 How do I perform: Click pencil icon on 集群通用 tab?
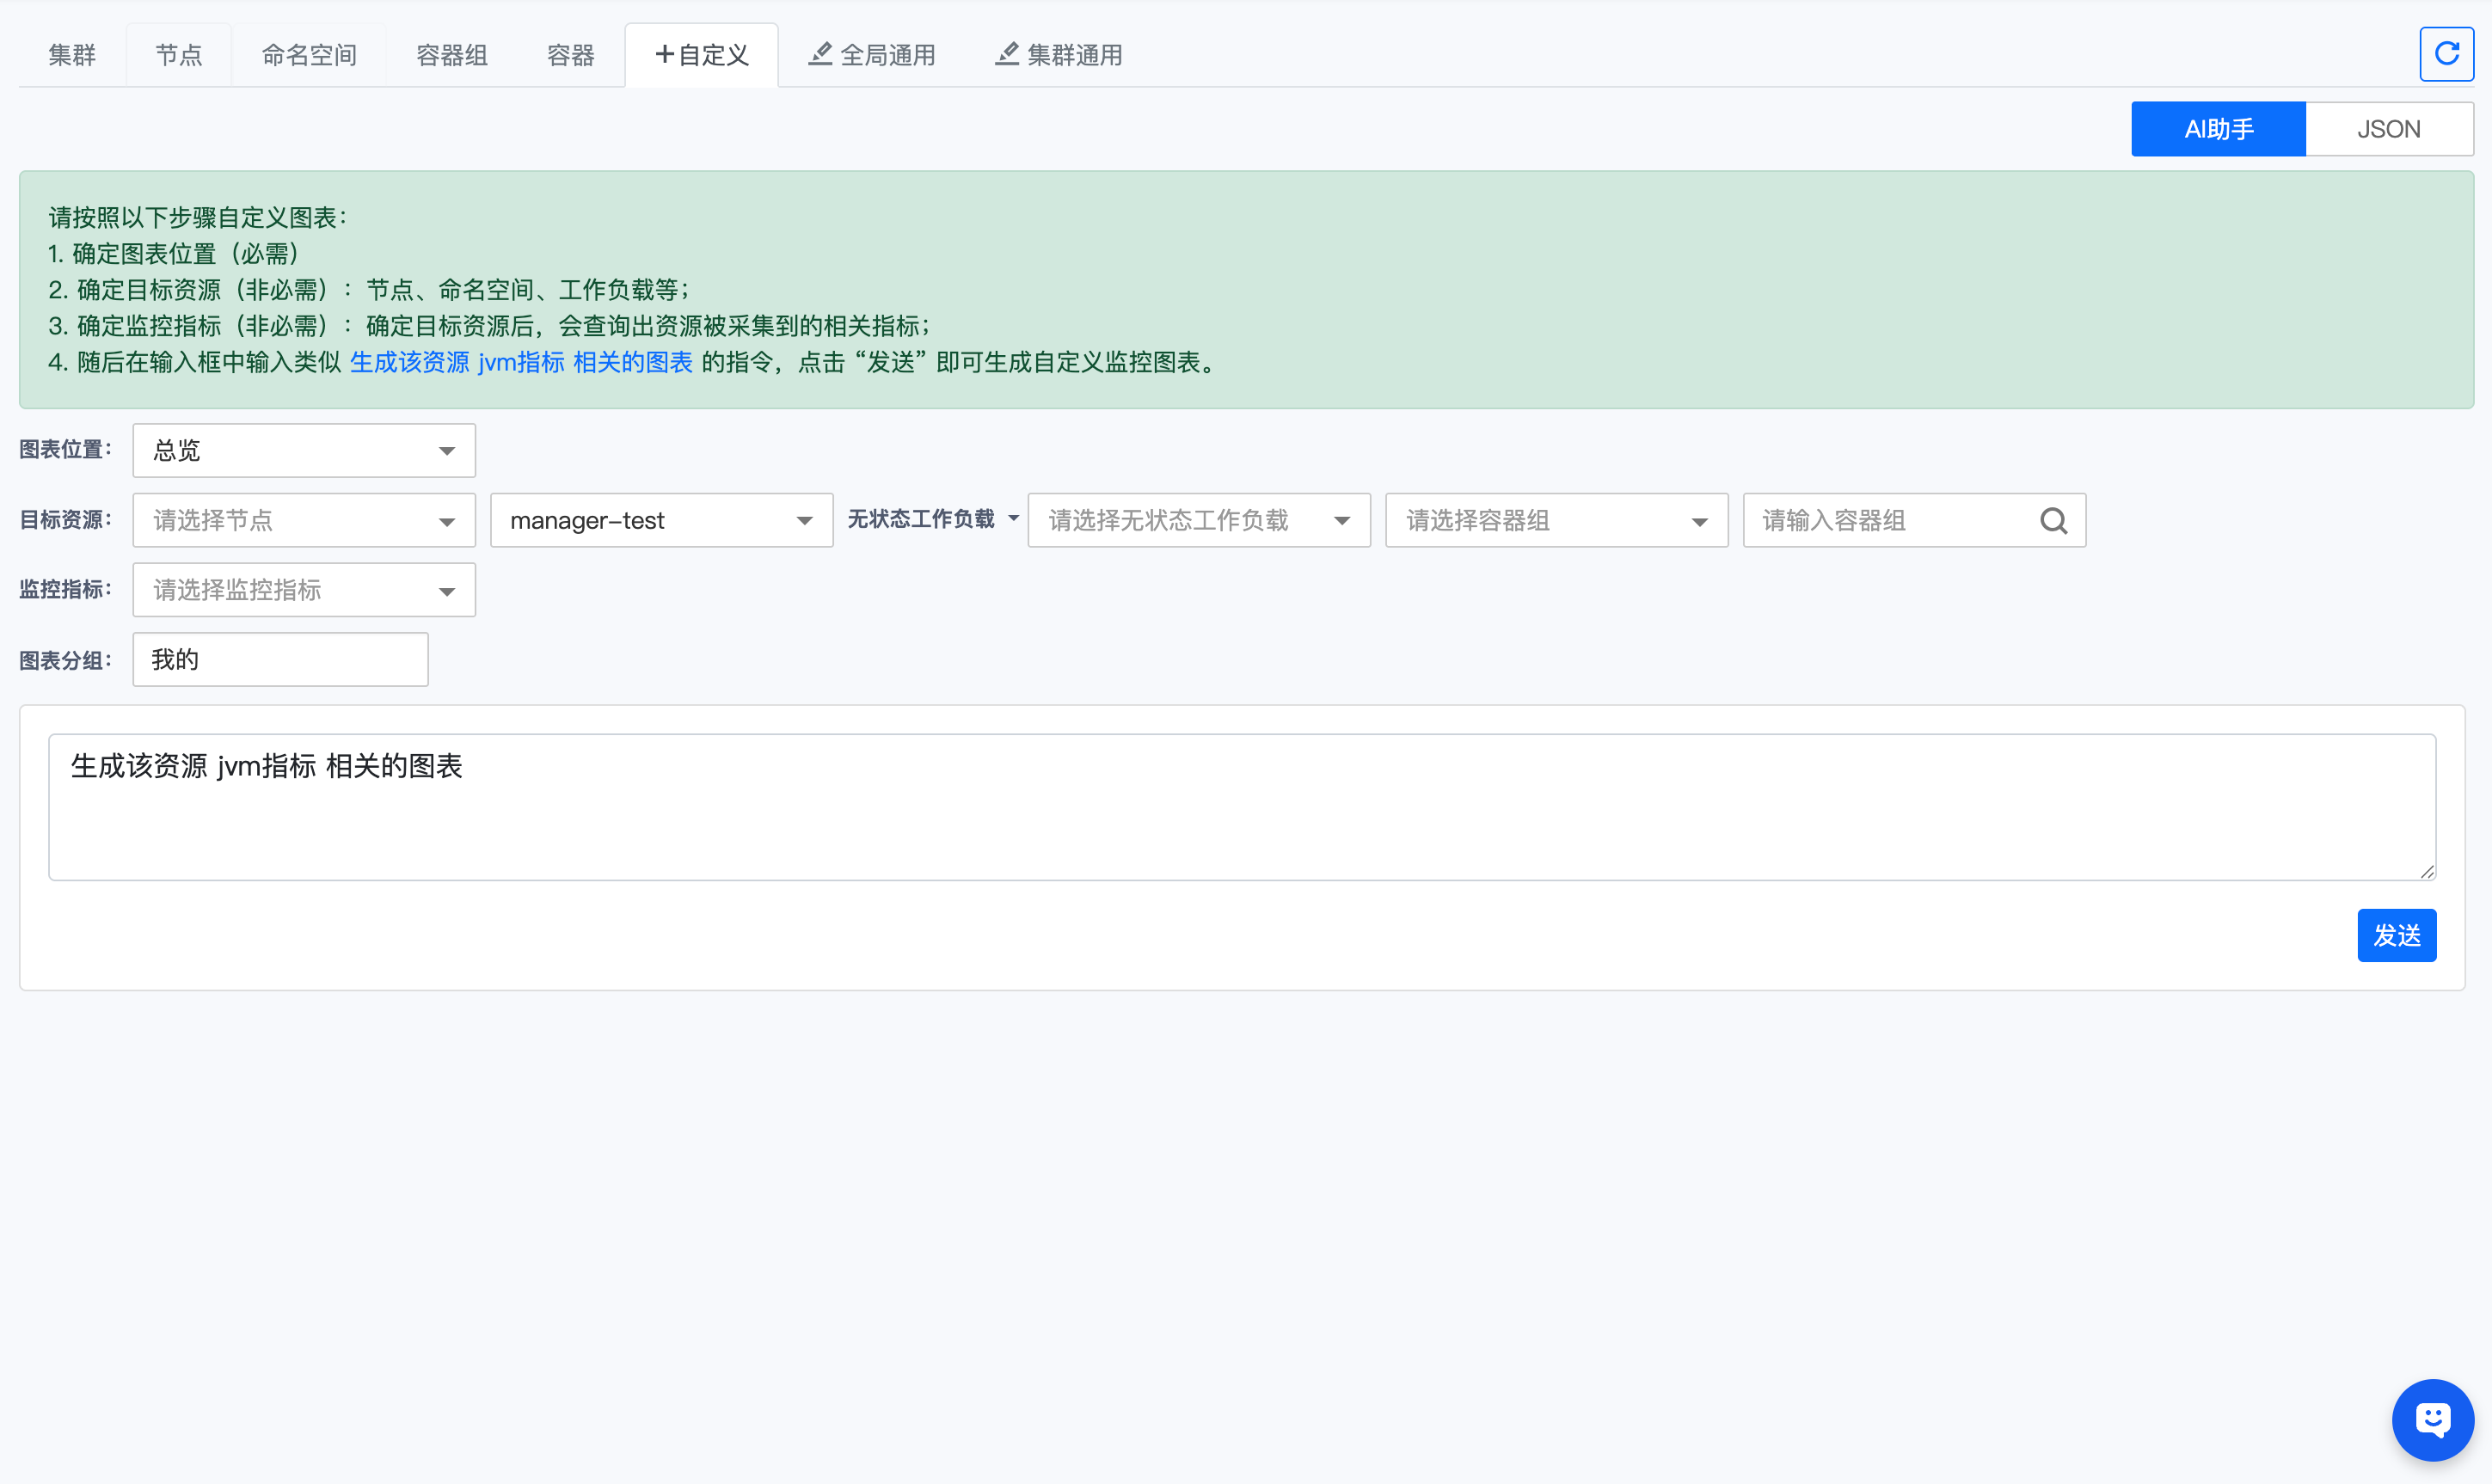click(x=1007, y=54)
